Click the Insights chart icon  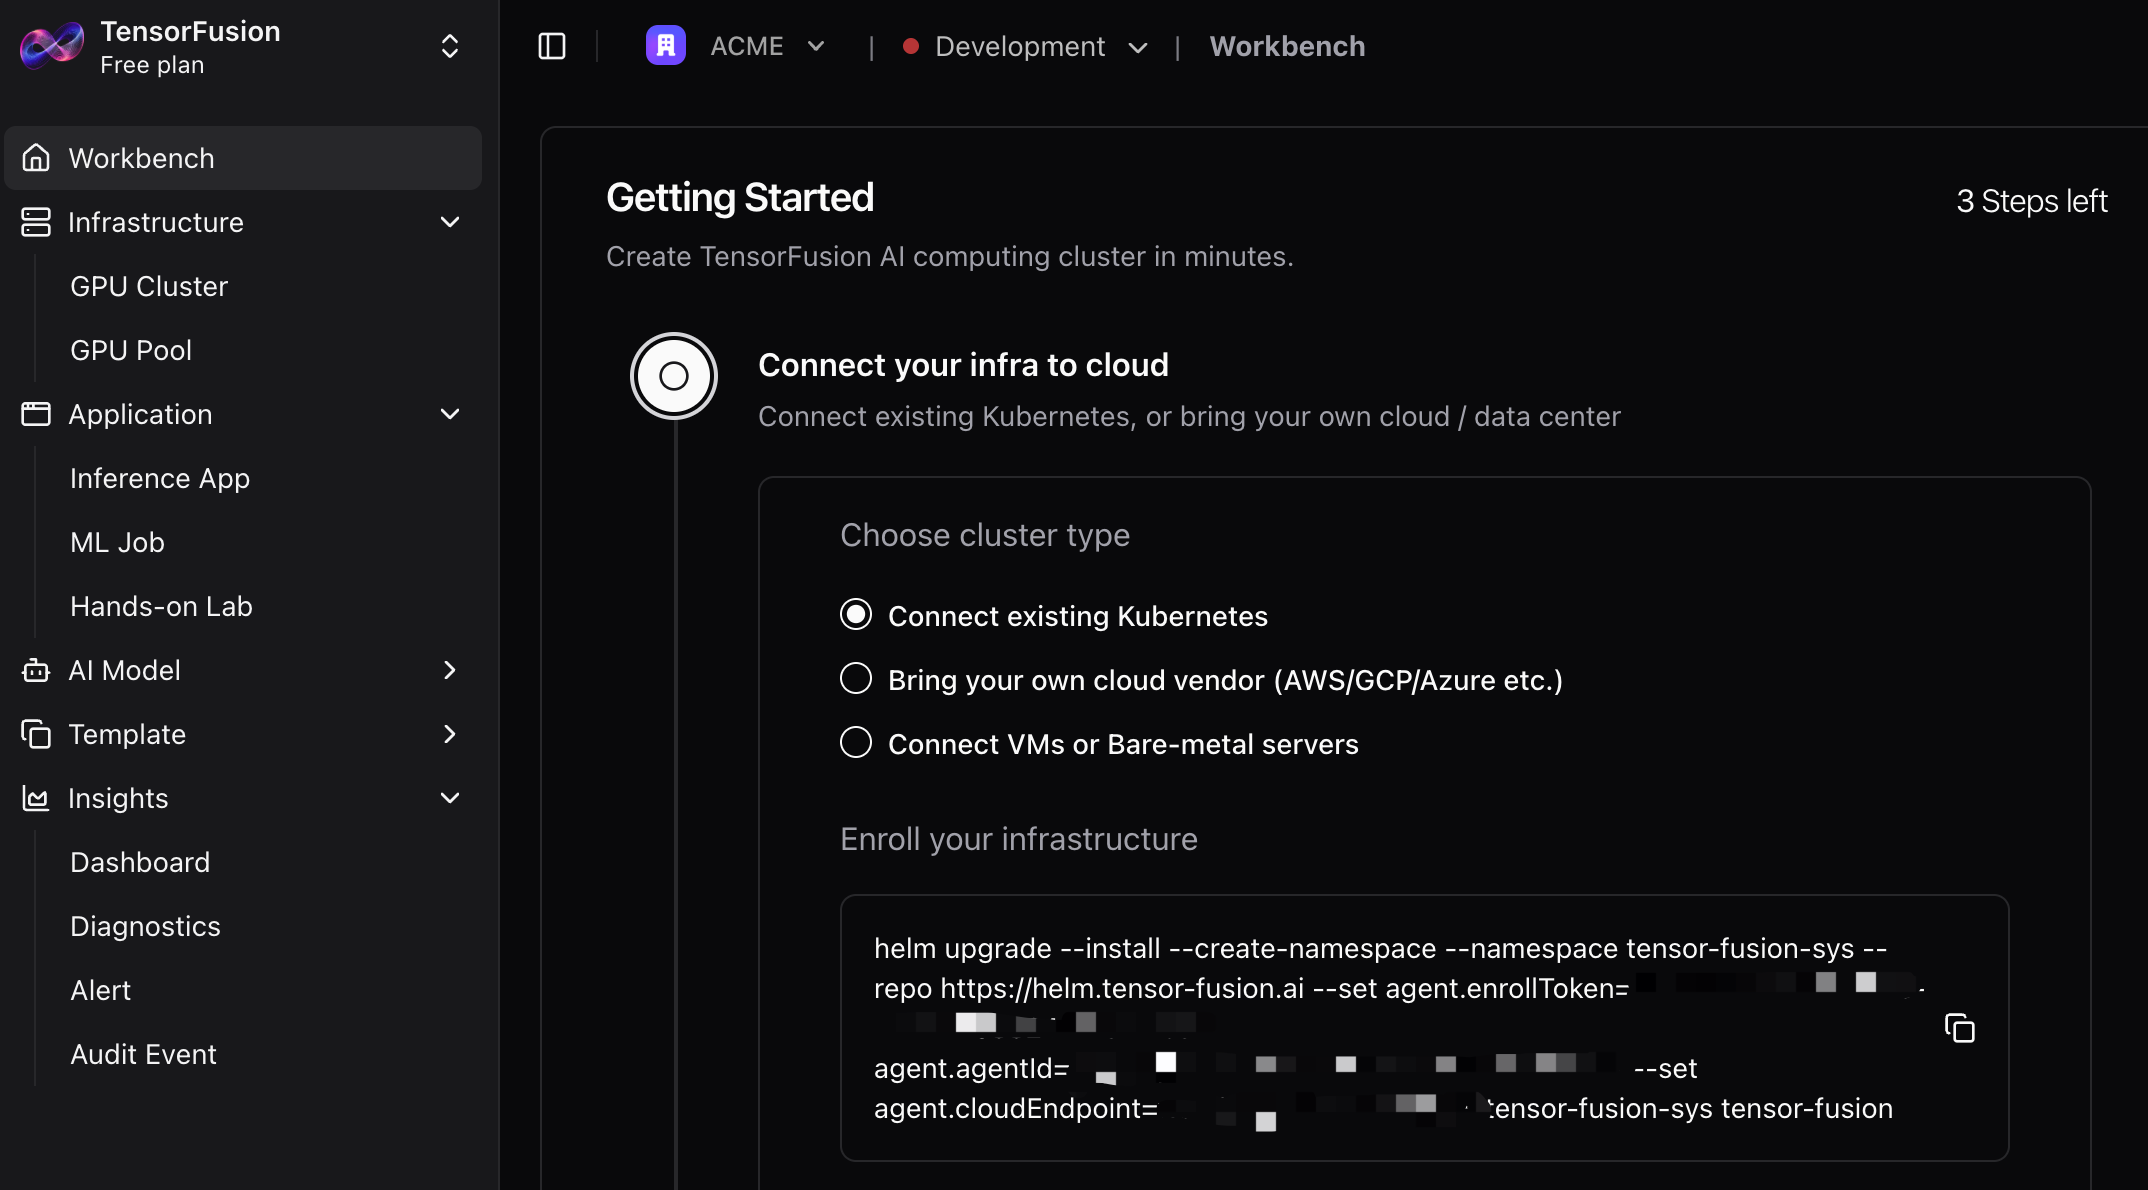pos(36,798)
